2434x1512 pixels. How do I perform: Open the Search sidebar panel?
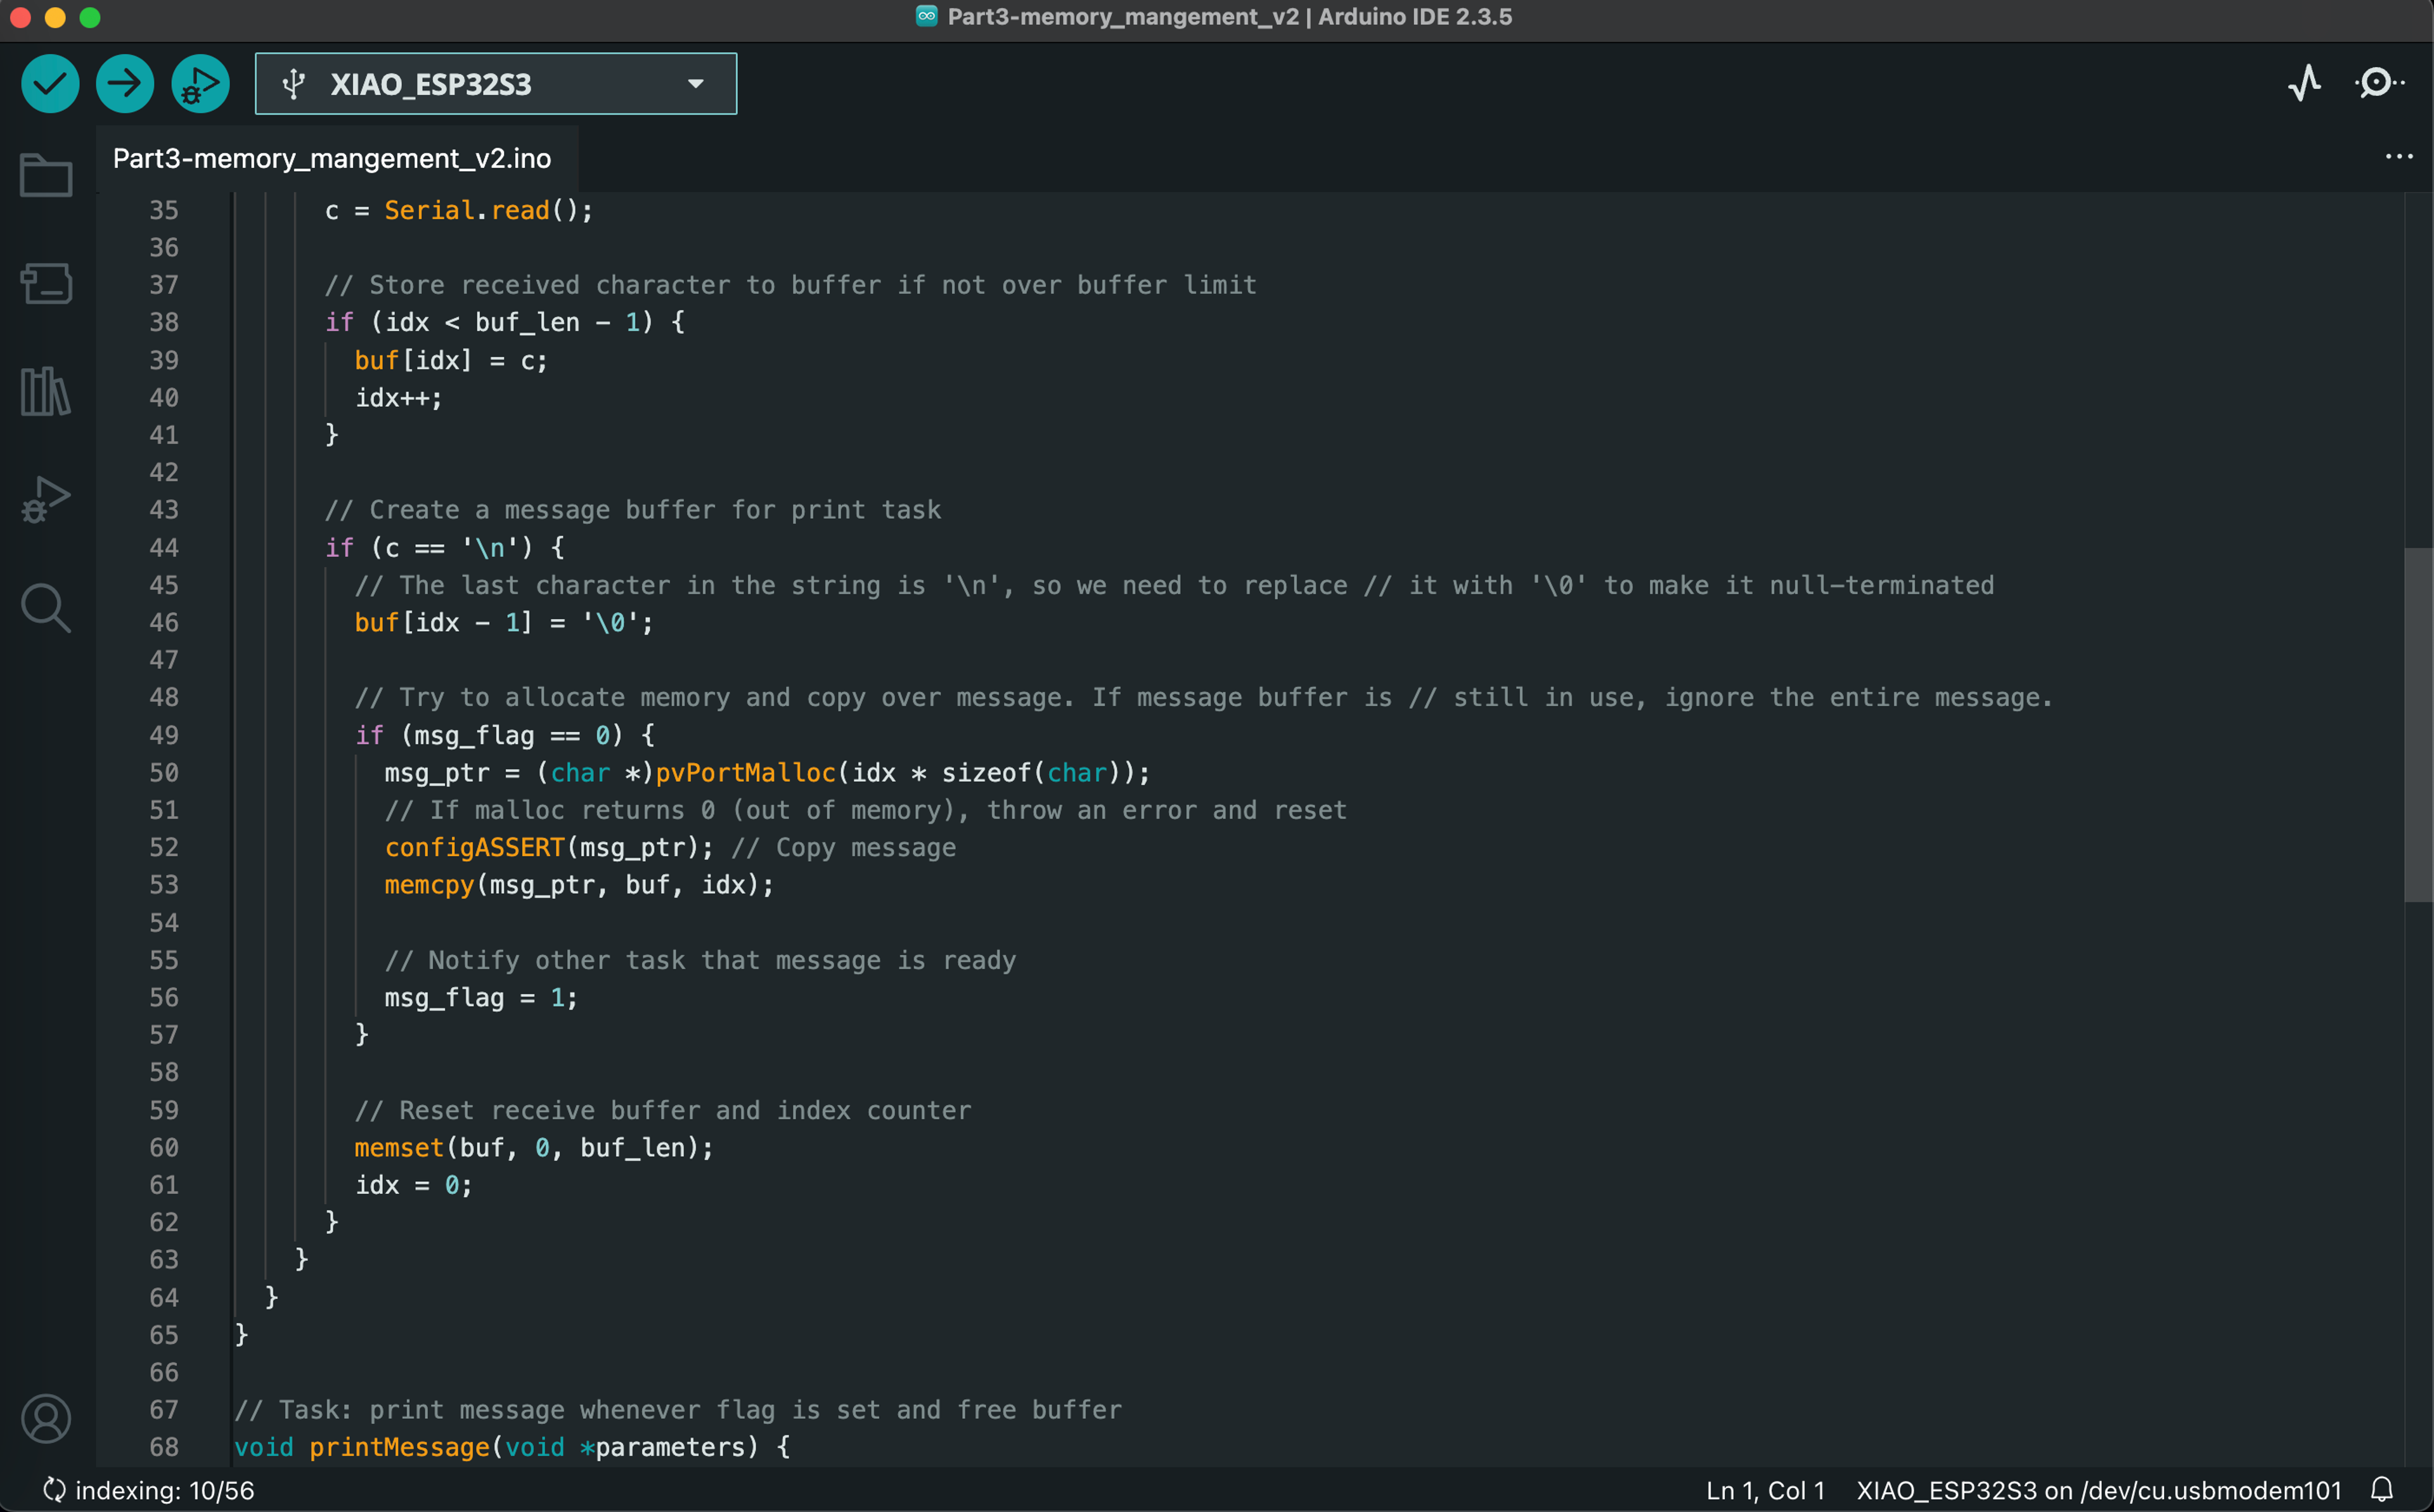click(x=46, y=608)
